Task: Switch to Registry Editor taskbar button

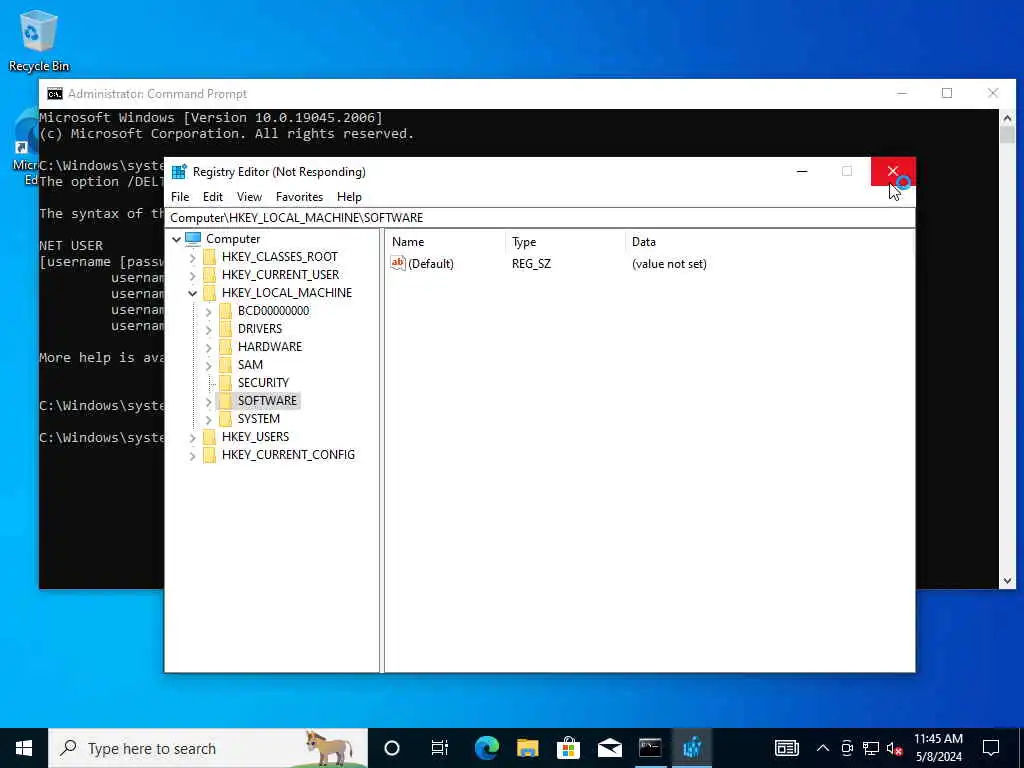Action: (x=692, y=748)
